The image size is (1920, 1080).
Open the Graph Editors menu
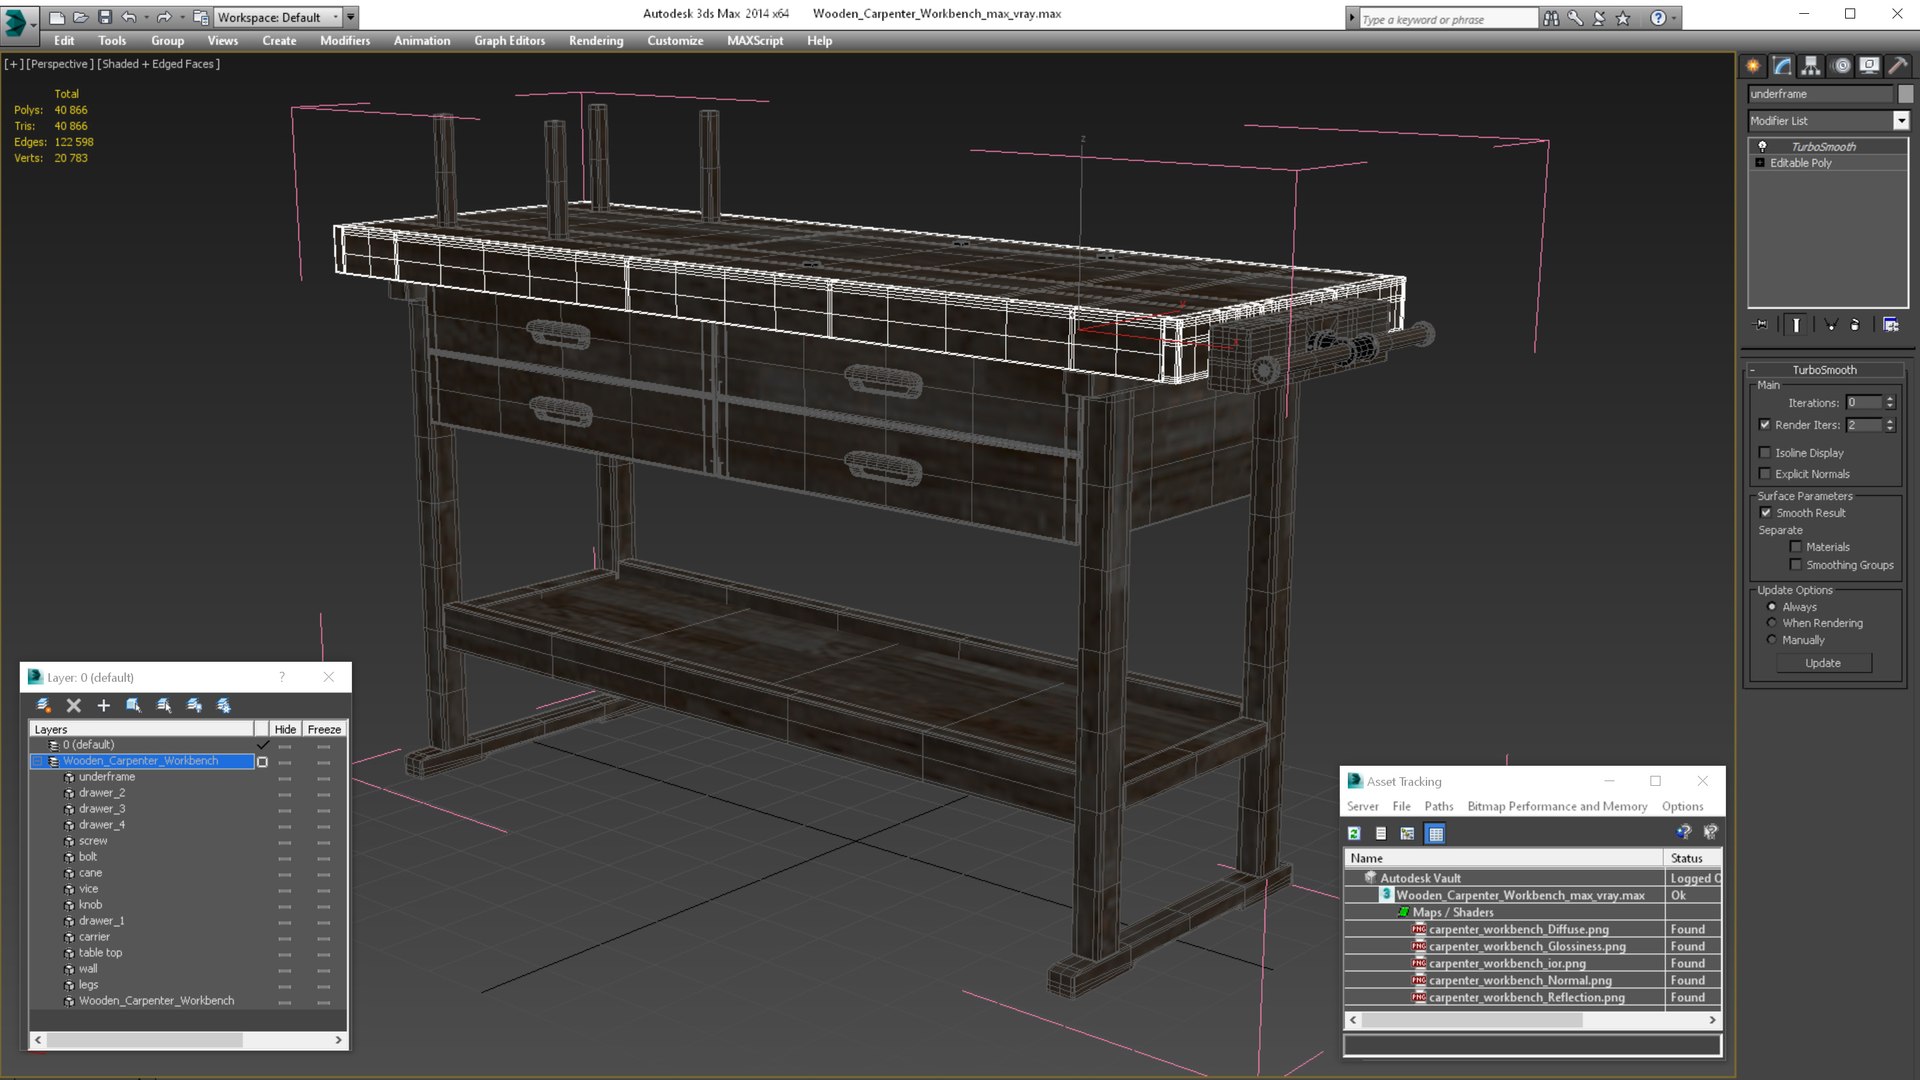pos(509,41)
